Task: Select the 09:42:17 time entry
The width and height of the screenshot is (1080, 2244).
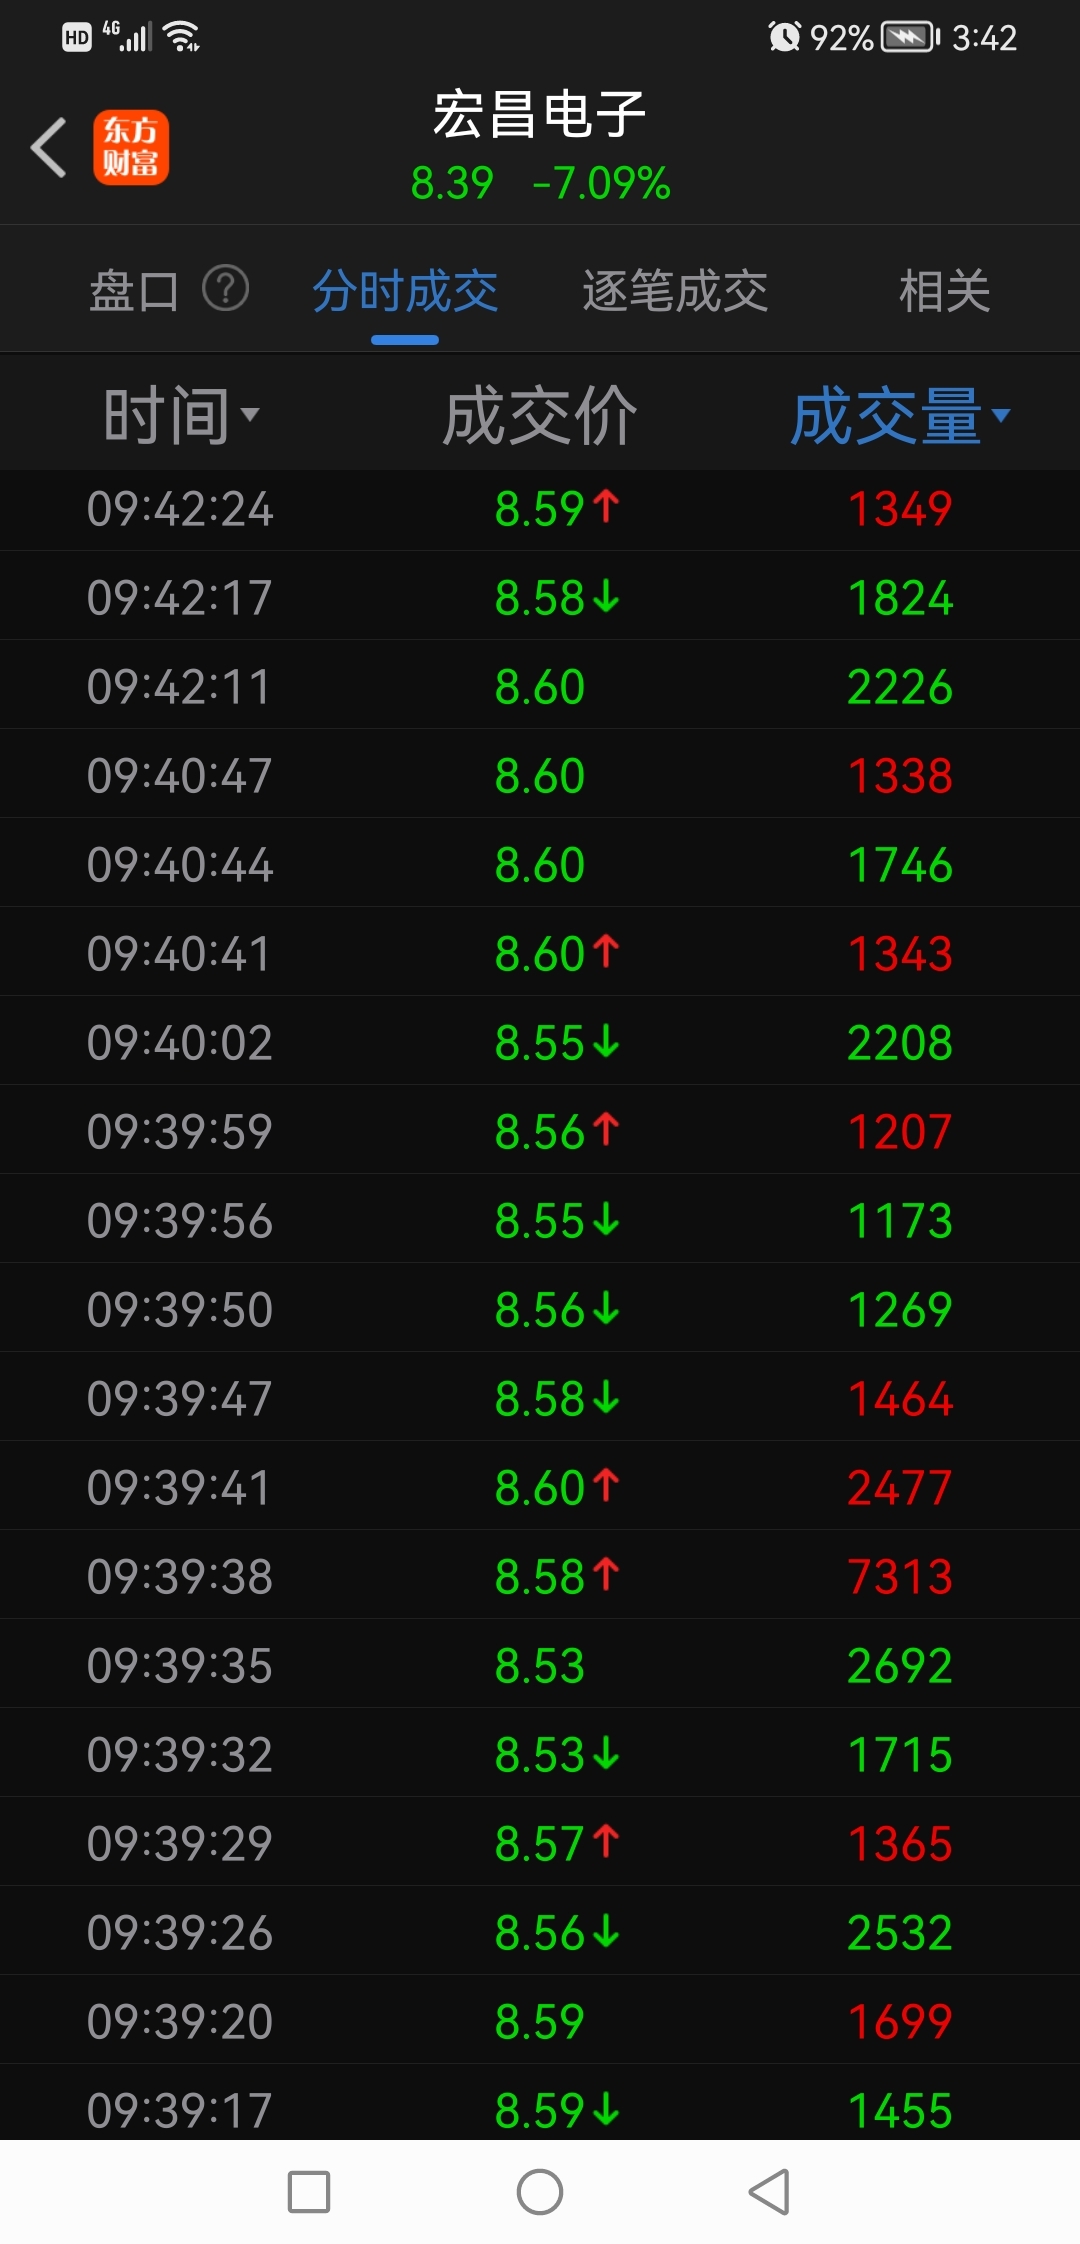Action: [180, 598]
